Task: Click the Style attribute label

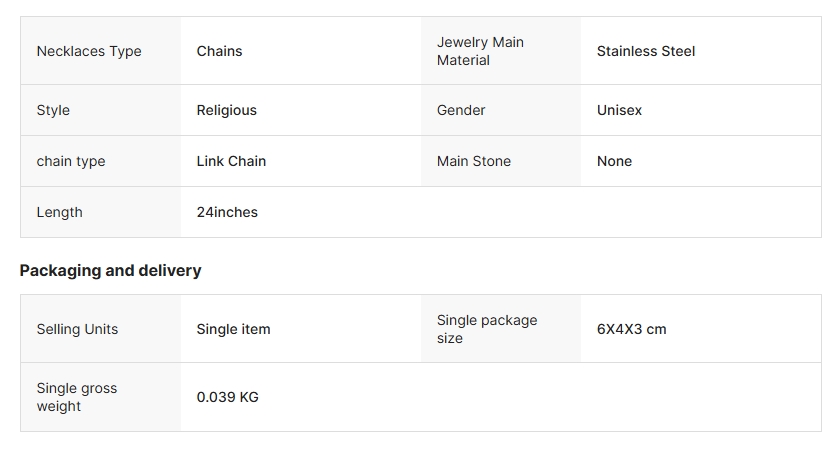Action: [53, 110]
